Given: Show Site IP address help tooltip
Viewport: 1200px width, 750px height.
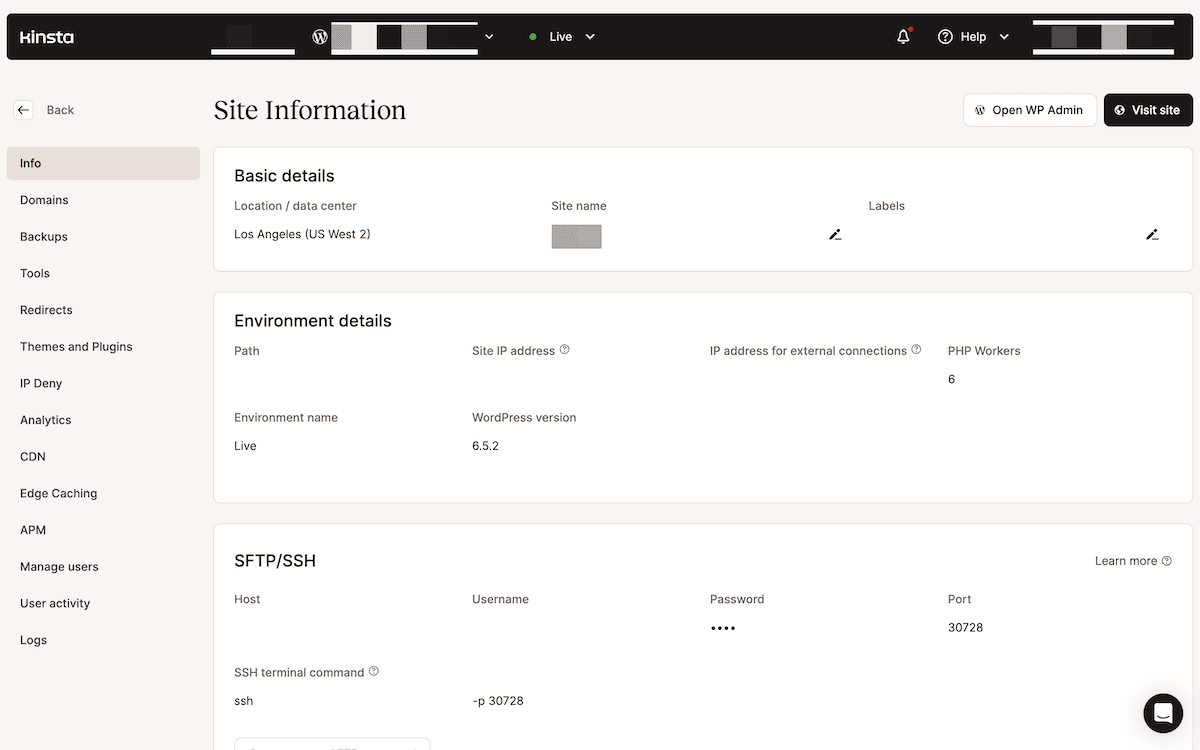Looking at the screenshot, I should [565, 350].
